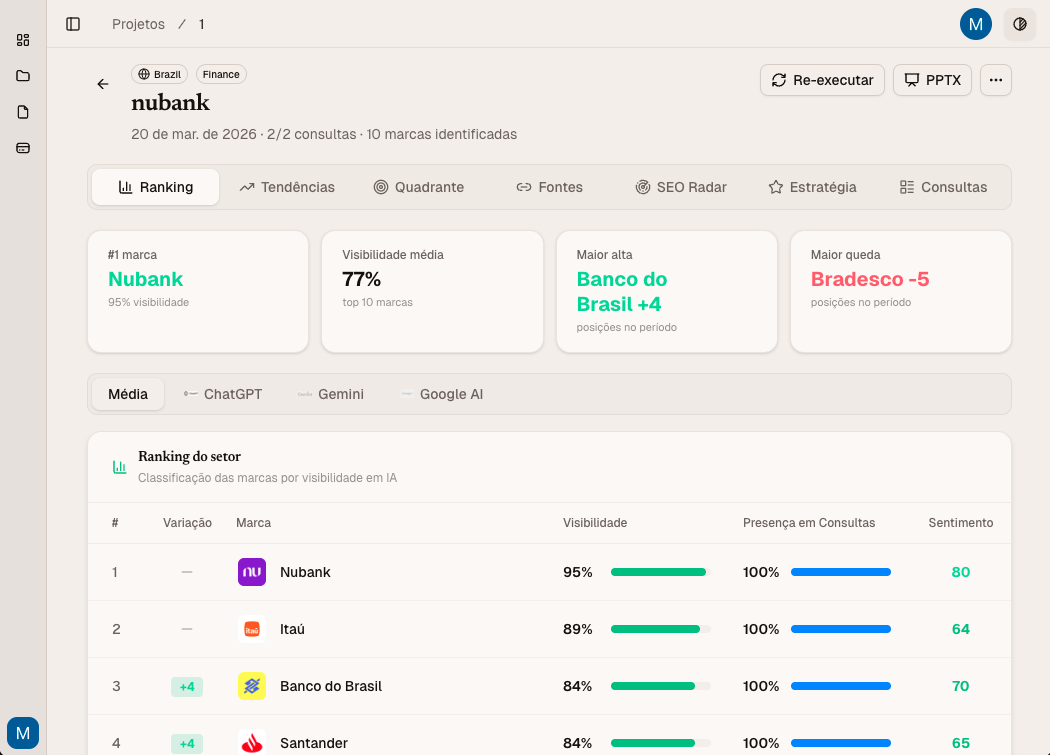Open the document icon in left sidebar

(23, 112)
